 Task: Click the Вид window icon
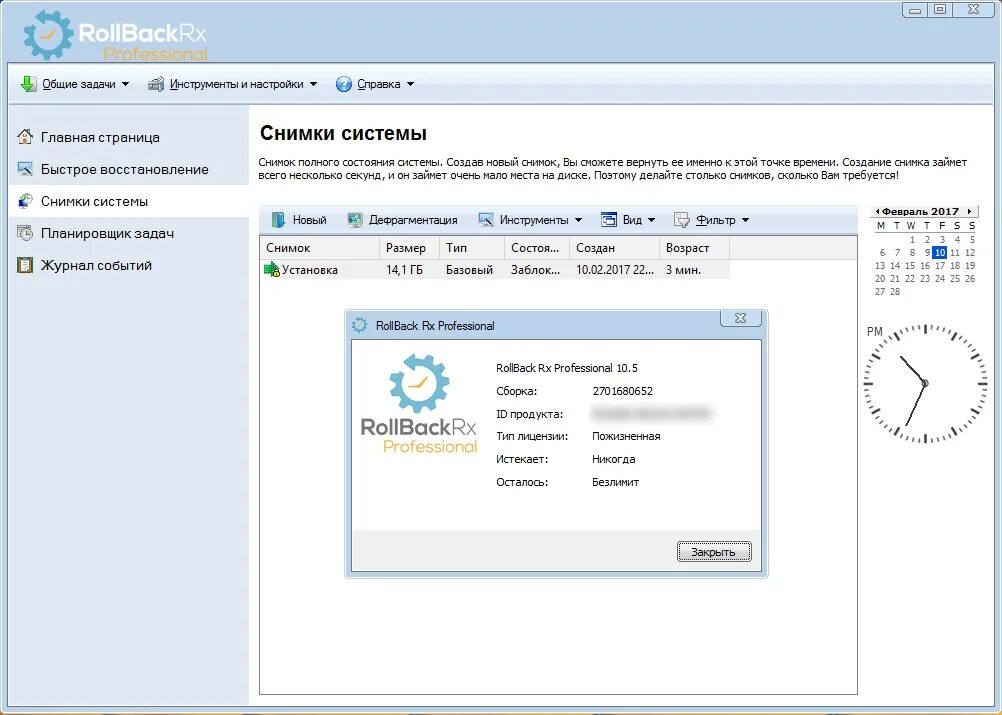[608, 220]
